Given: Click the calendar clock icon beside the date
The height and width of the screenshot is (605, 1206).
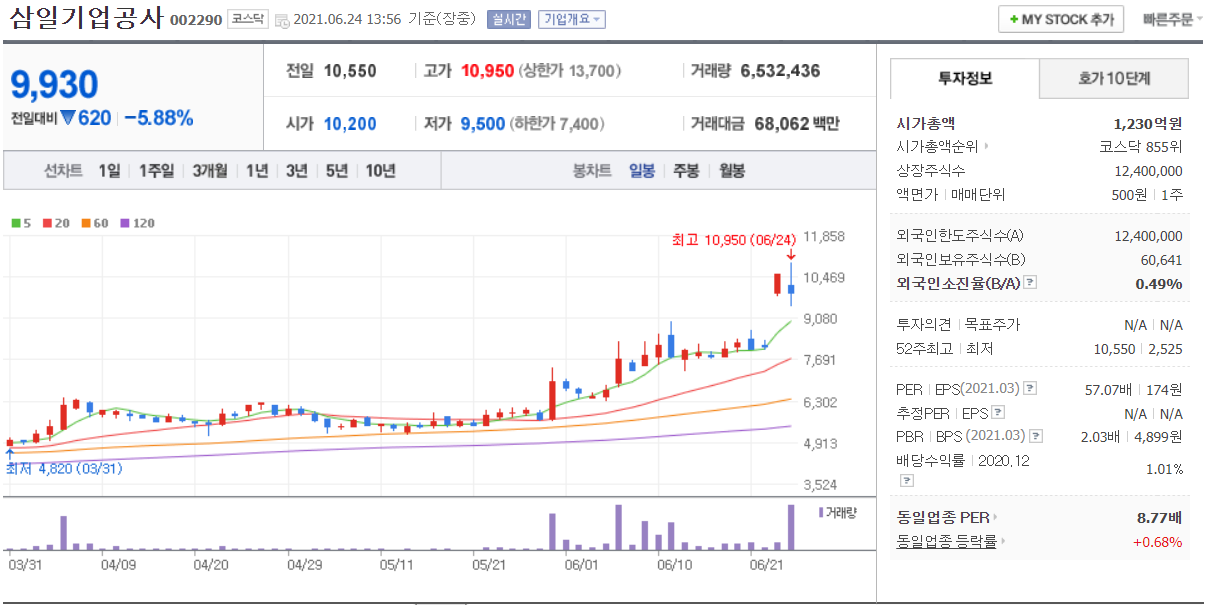Looking at the screenshot, I should pyautogui.click(x=281, y=20).
